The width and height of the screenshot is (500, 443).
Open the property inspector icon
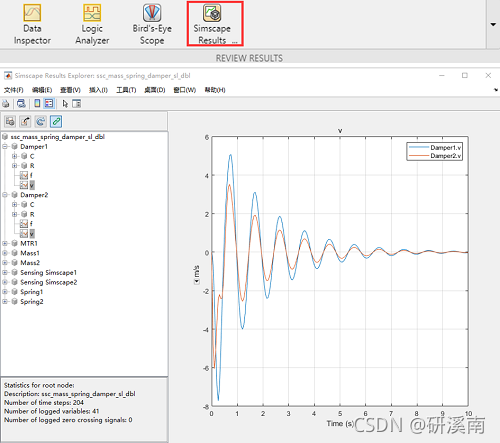click(77, 104)
